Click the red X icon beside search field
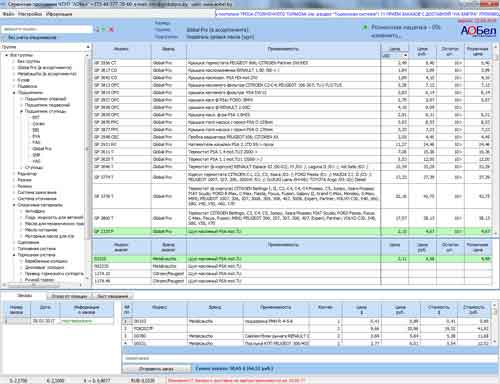This screenshot has height=384, width=500. 111,29
